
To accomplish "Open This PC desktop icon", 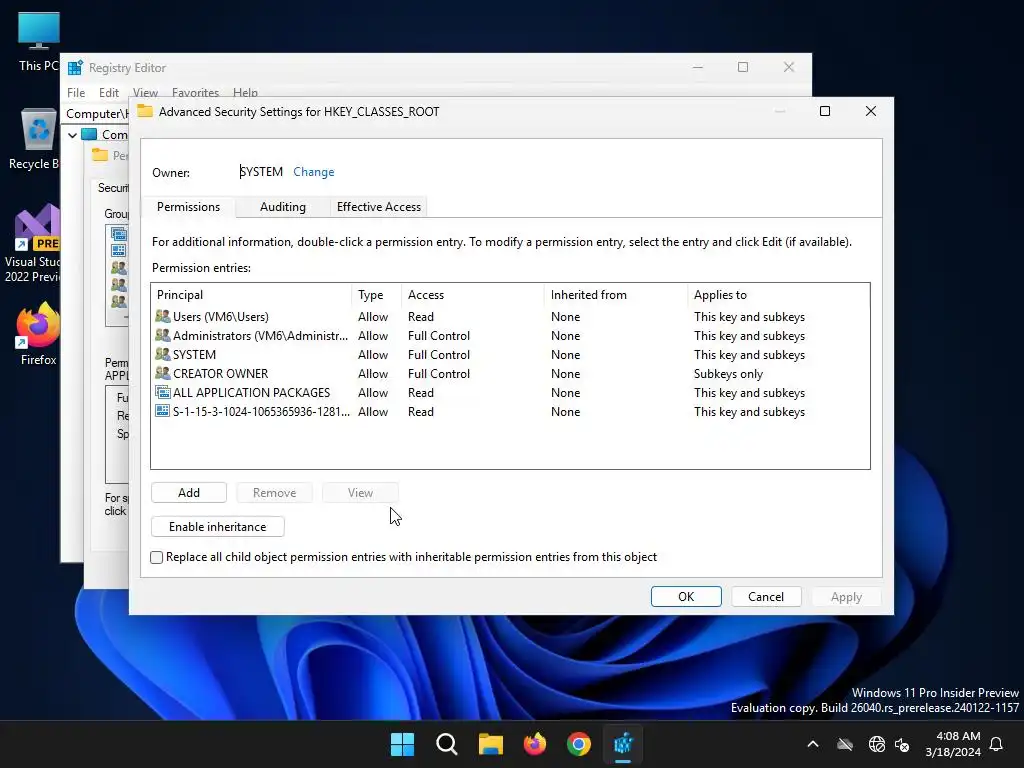I will pos(39,41).
